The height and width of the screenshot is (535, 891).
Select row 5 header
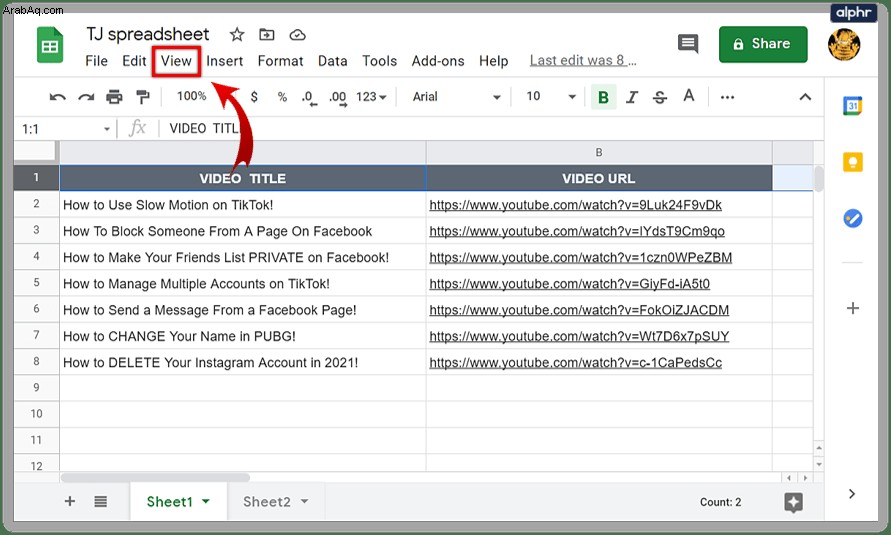pos(36,283)
